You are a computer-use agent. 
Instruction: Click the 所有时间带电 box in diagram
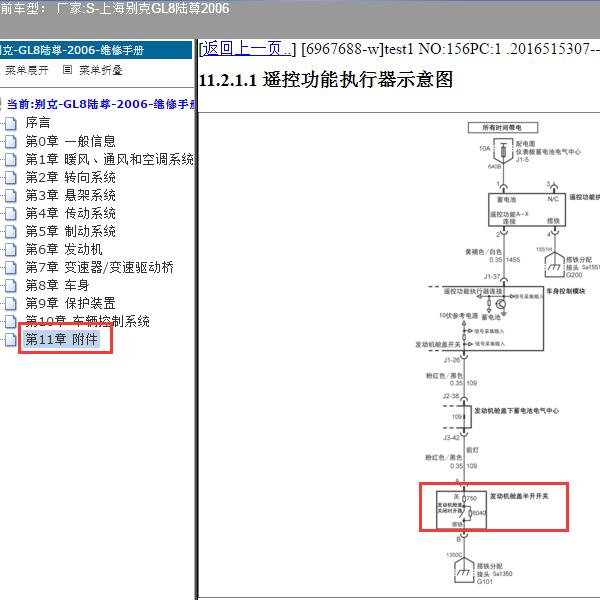[503, 127]
